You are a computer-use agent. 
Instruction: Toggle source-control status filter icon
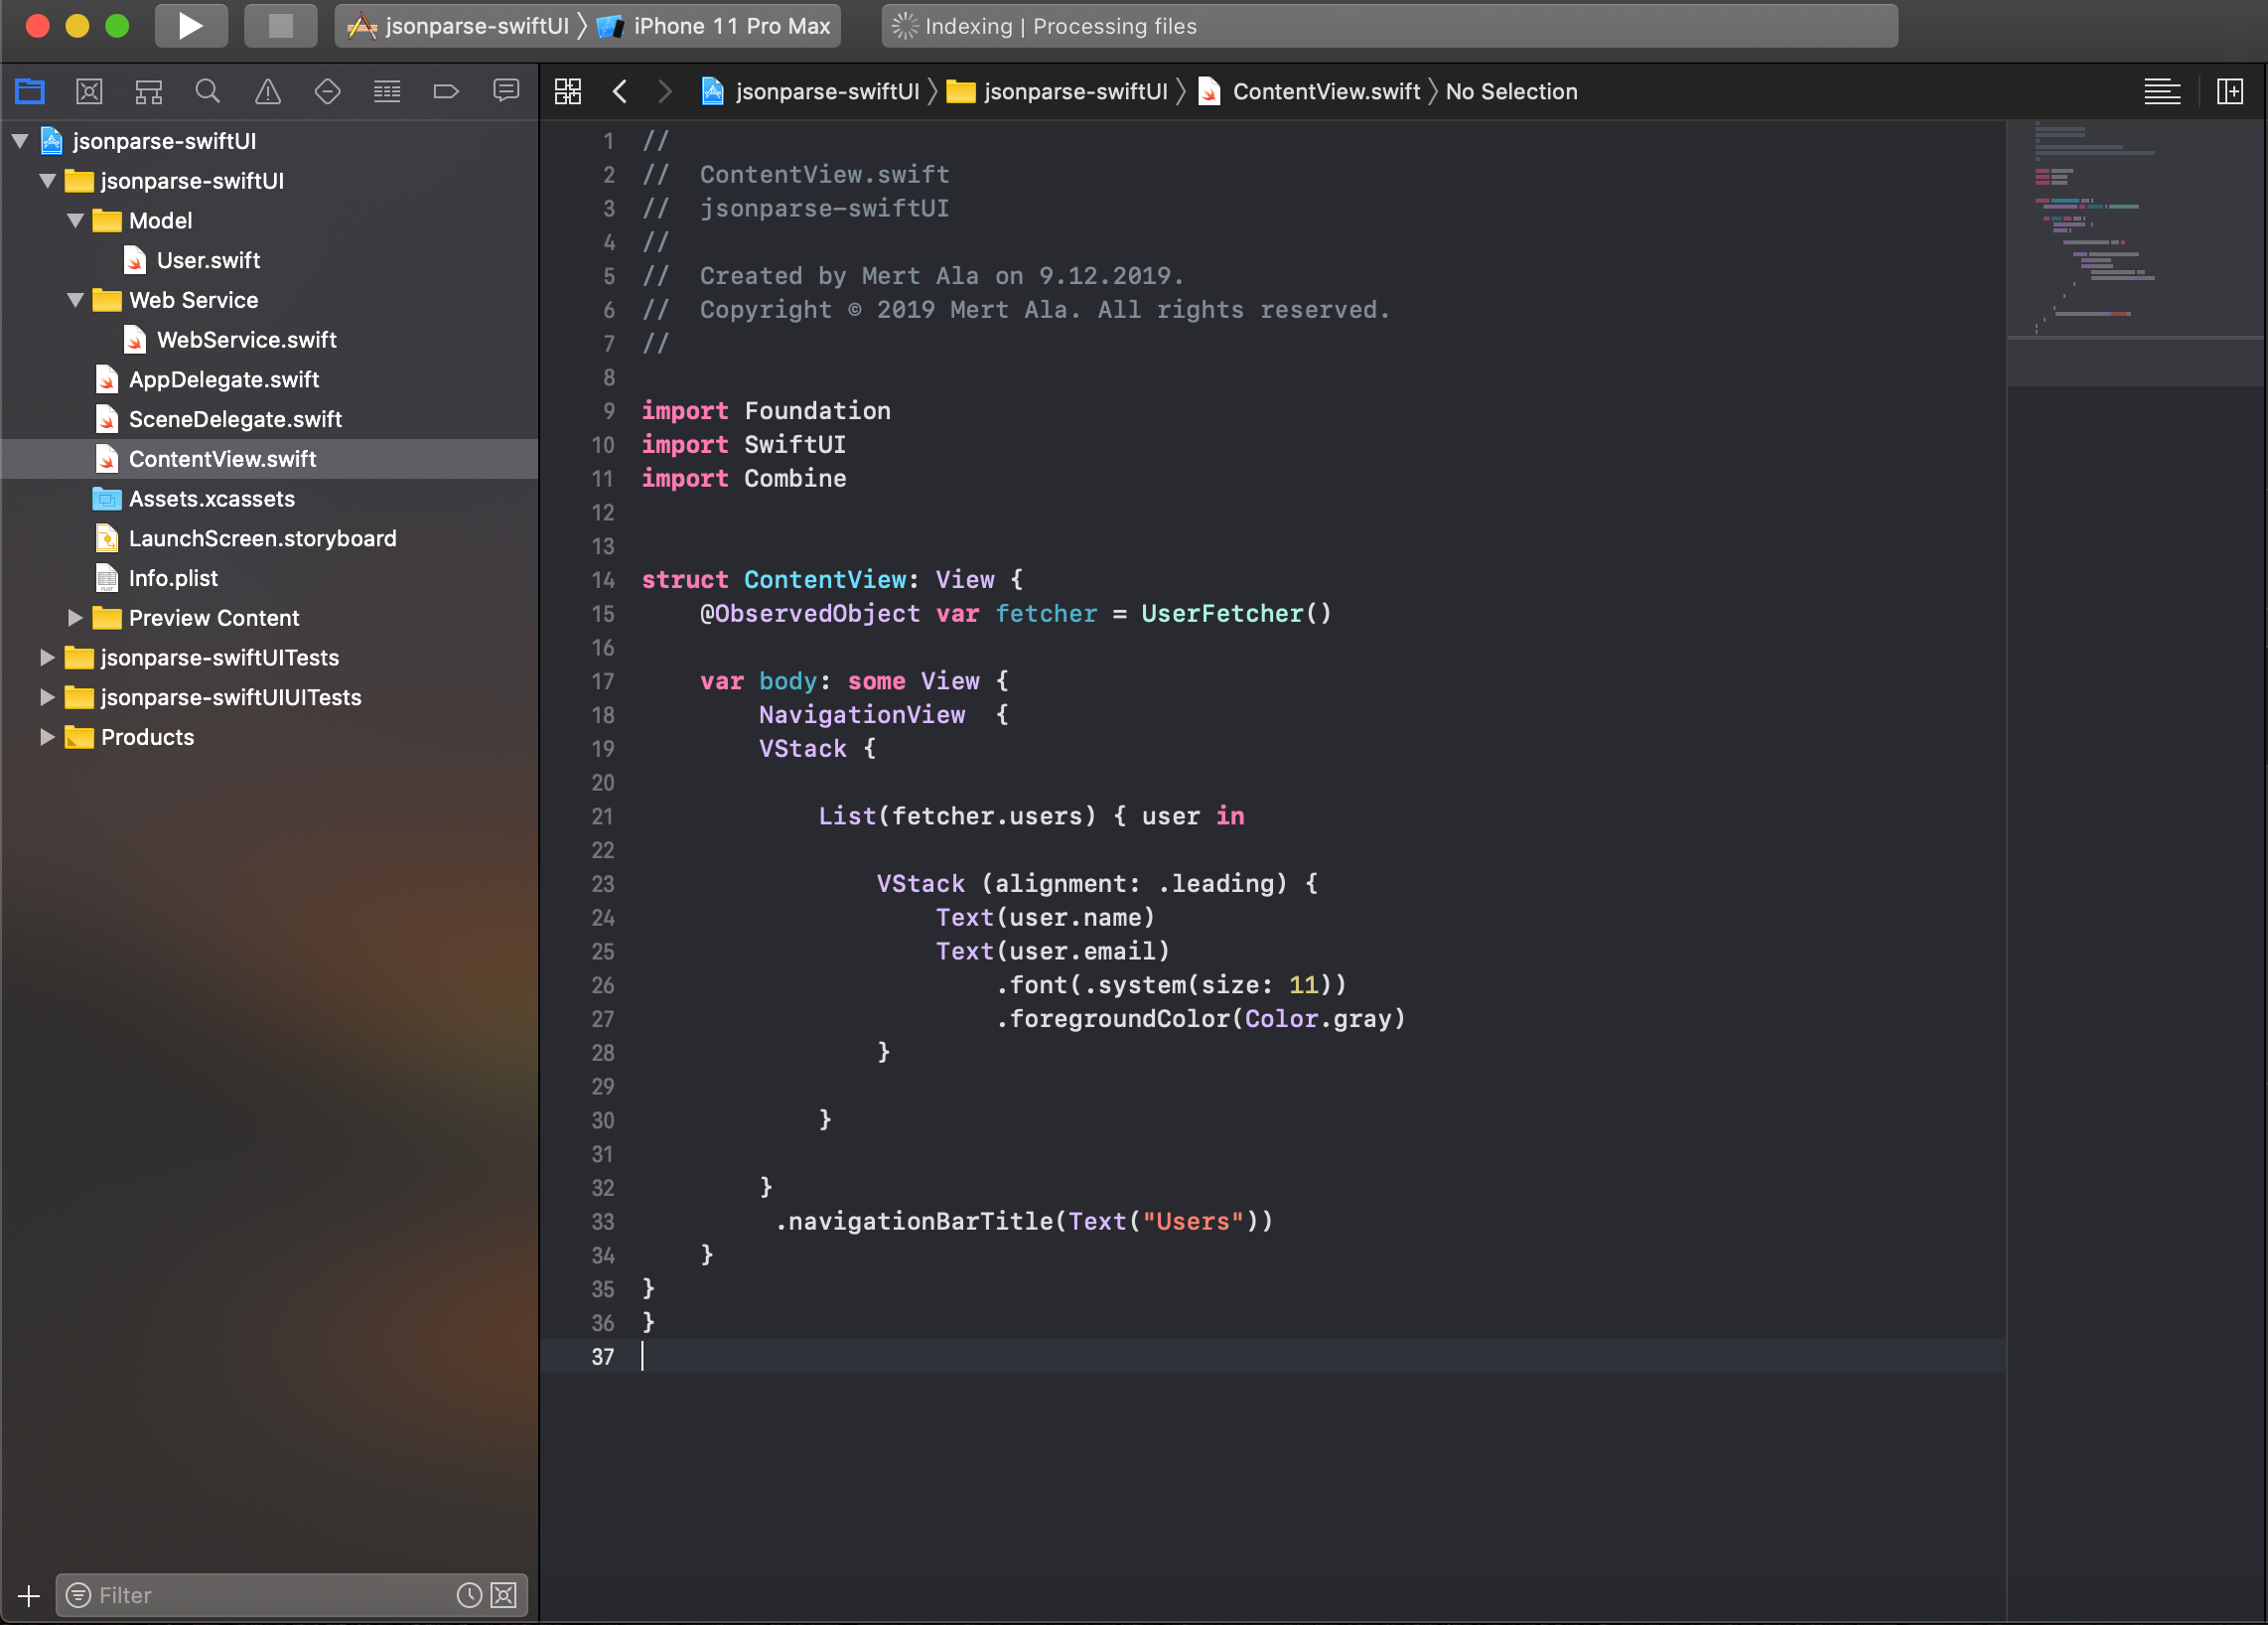(504, 1595)
